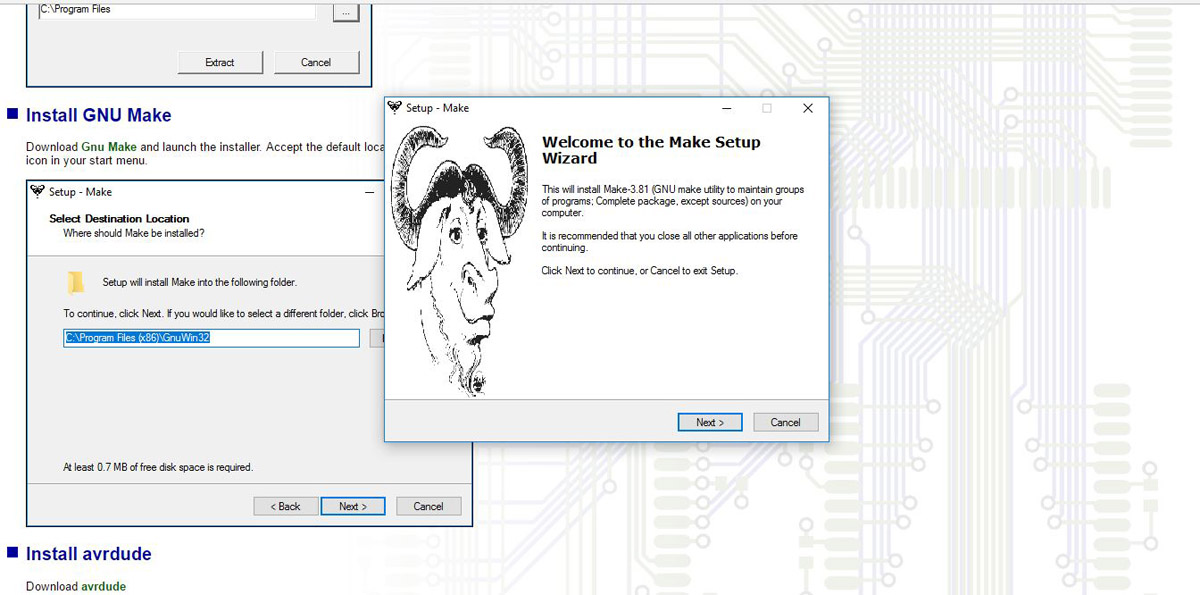Click the Select Destination Location heading text
This screenshot has width=1200, height=595.
pos(119,219)
